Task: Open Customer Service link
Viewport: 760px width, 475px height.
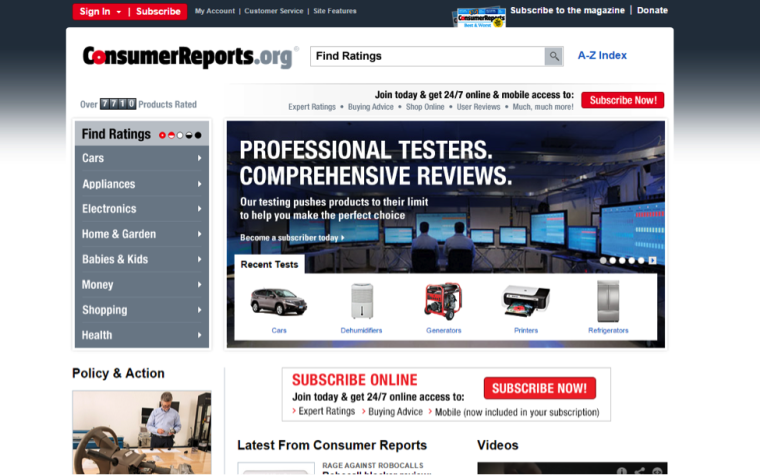Action: pos(274,11)
